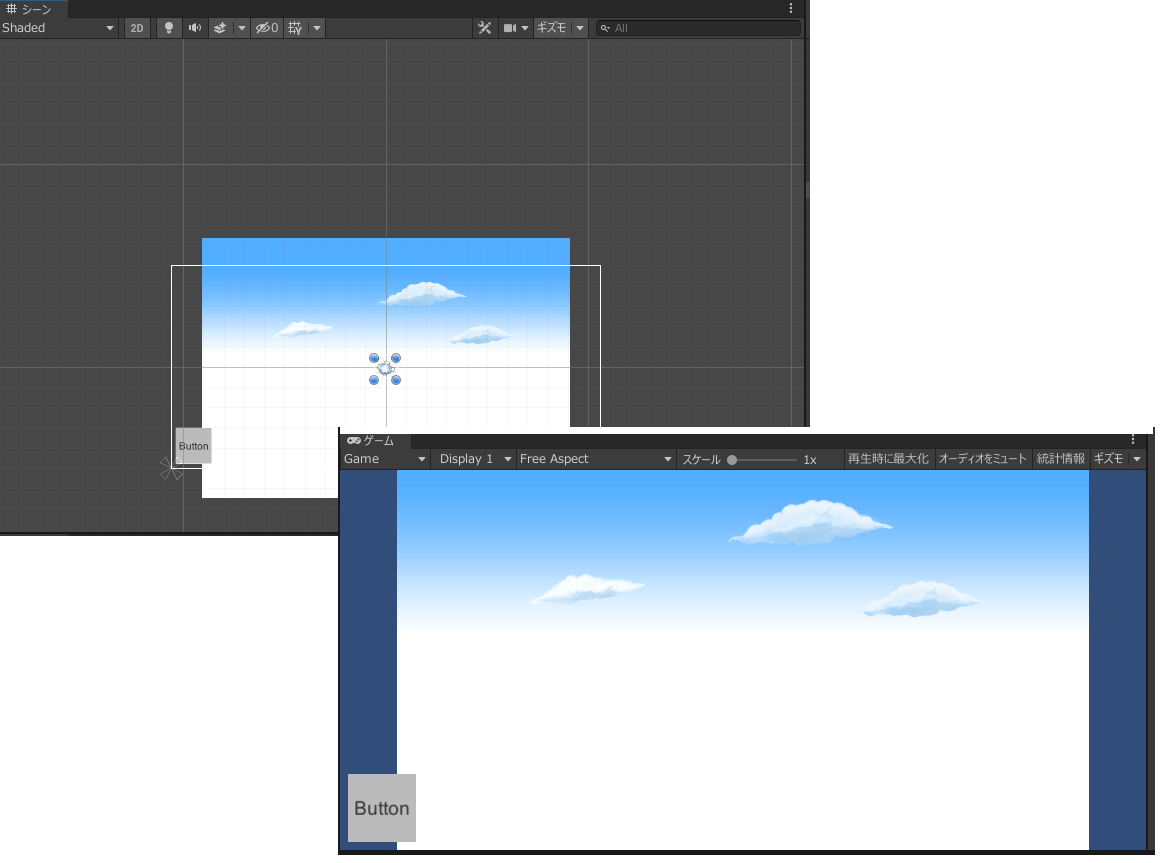This screenshot has height=863, width=1163.
Task: Open the Shaded draw mode dropdown
Action: click(x=58, y=28)
